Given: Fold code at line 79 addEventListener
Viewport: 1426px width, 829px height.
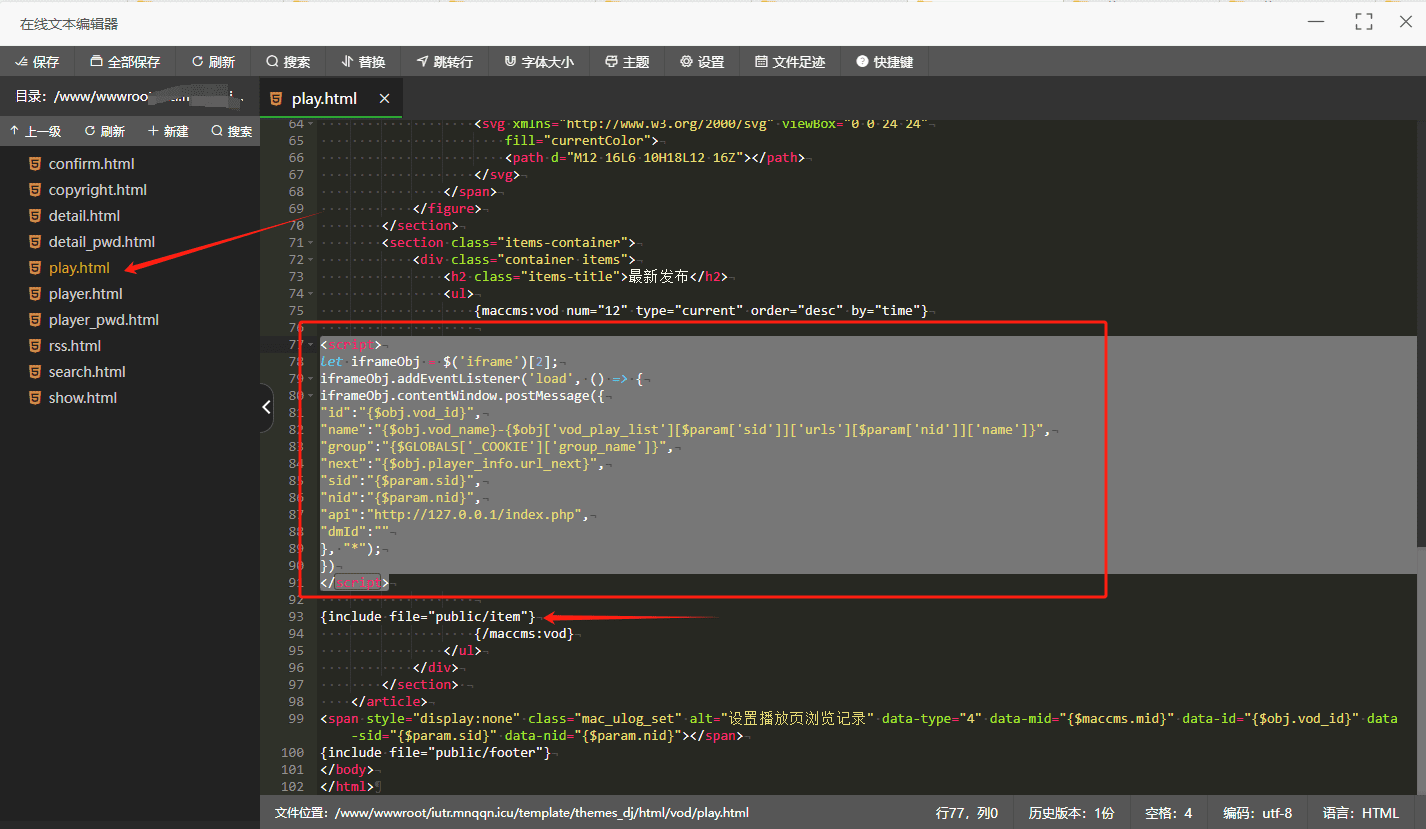Looking at the screenshot, I should pyautogui.click(x=311, y=379).
